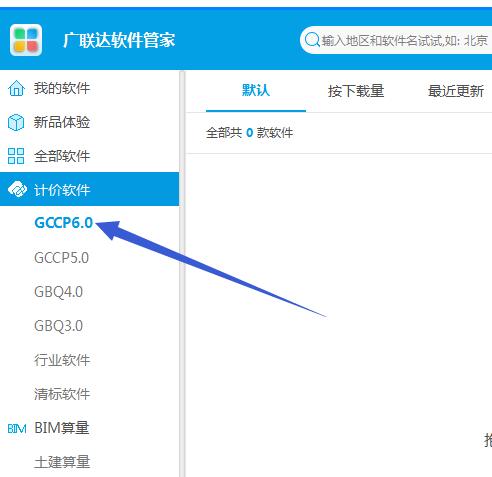Select GCCP6.0 in sidebar
Image resolution: width=492 pixels, height=477 pixels.
(x=63, y=223)
